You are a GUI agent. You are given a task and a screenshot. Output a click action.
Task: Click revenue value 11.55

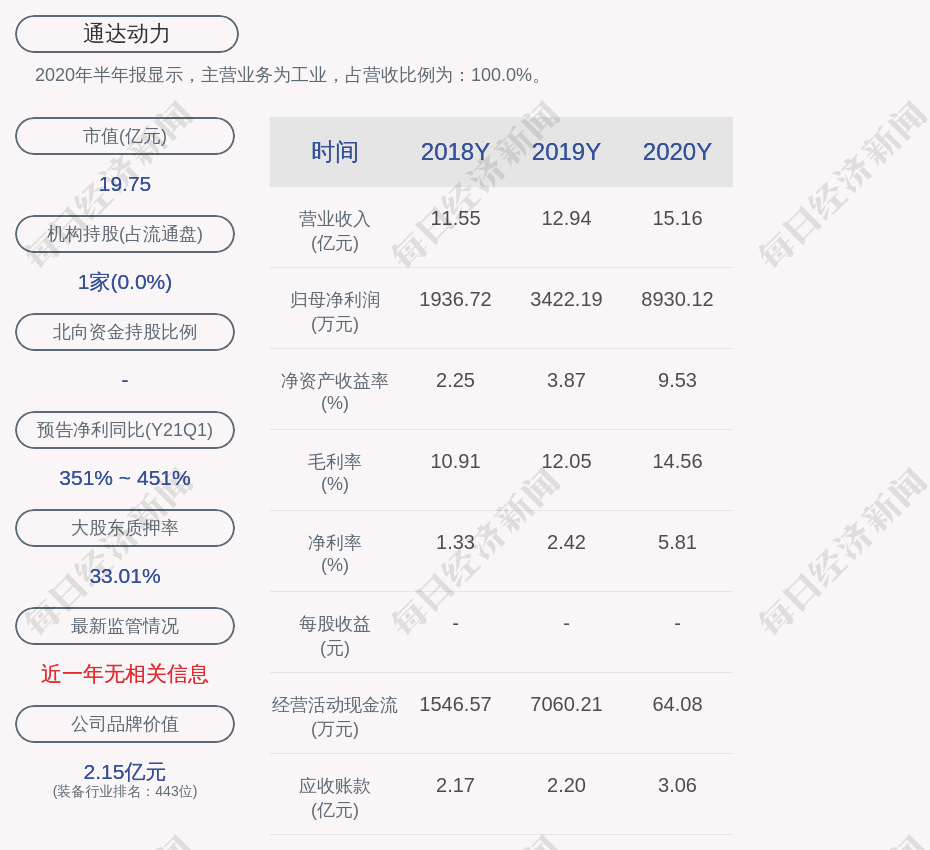[455, 218]
